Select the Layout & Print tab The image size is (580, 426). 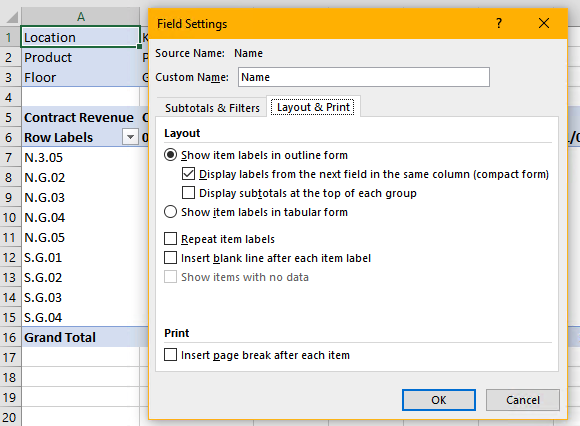click(x=313, y=107)
